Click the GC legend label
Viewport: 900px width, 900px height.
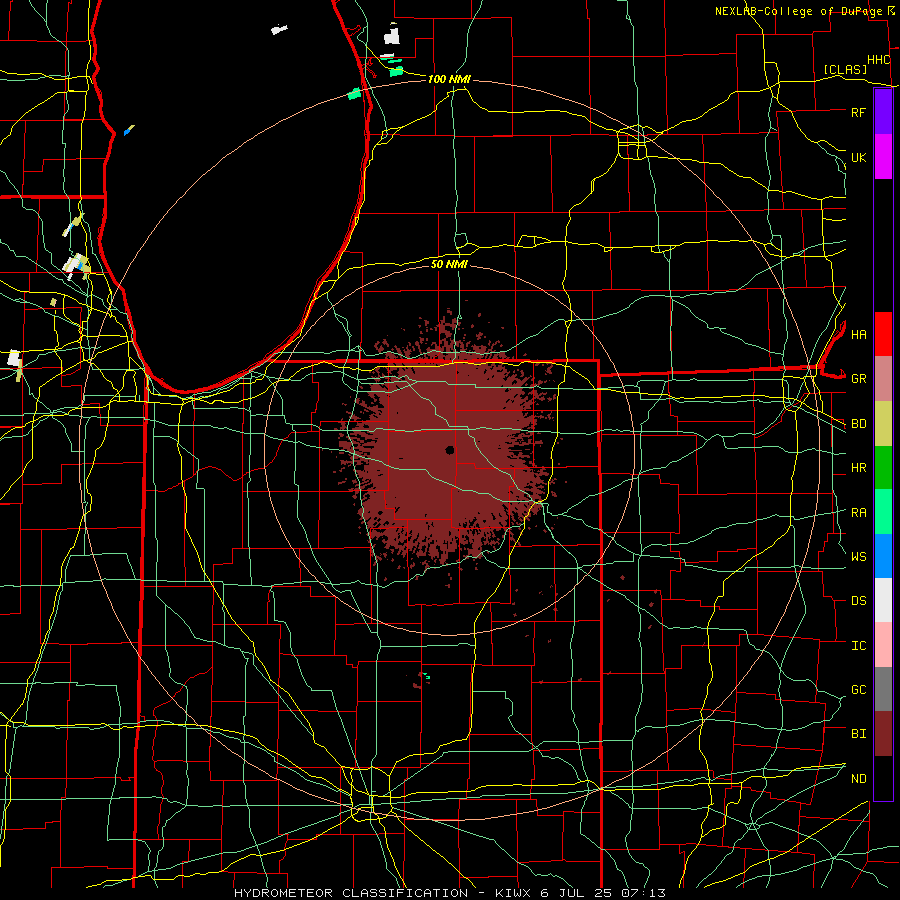858,690
